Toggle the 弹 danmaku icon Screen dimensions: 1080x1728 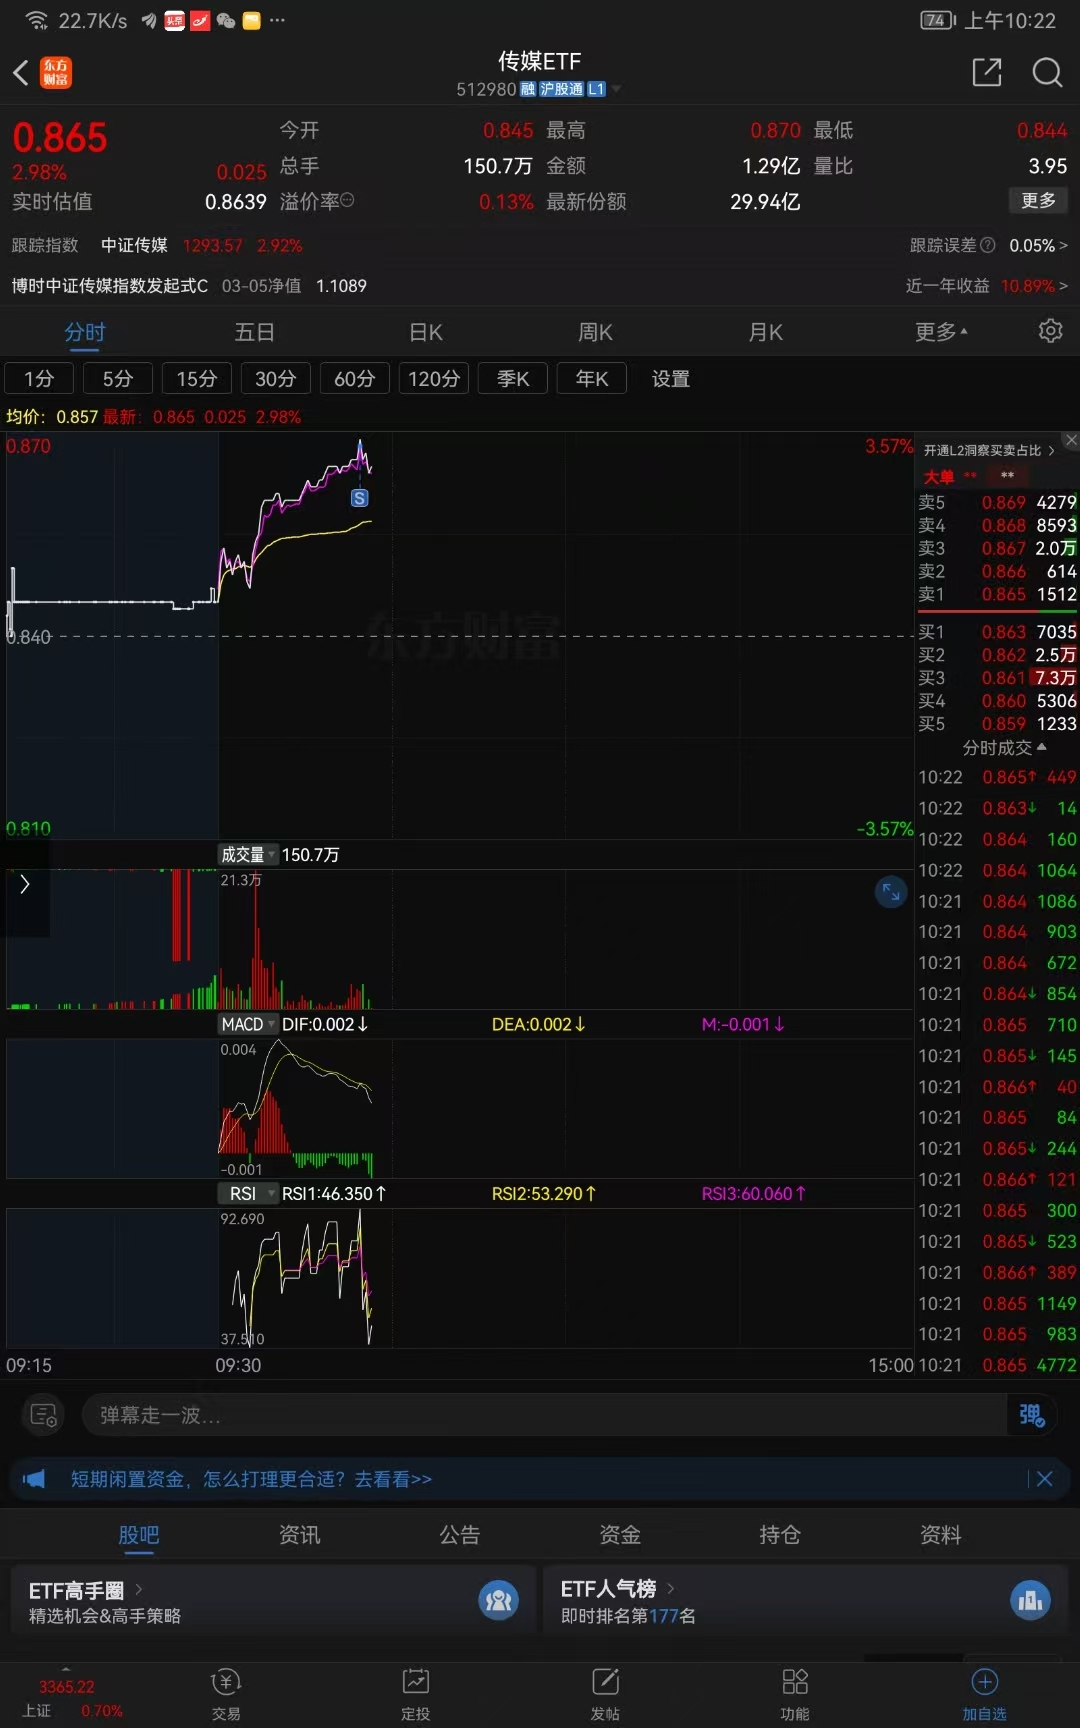(1031, 1415)
